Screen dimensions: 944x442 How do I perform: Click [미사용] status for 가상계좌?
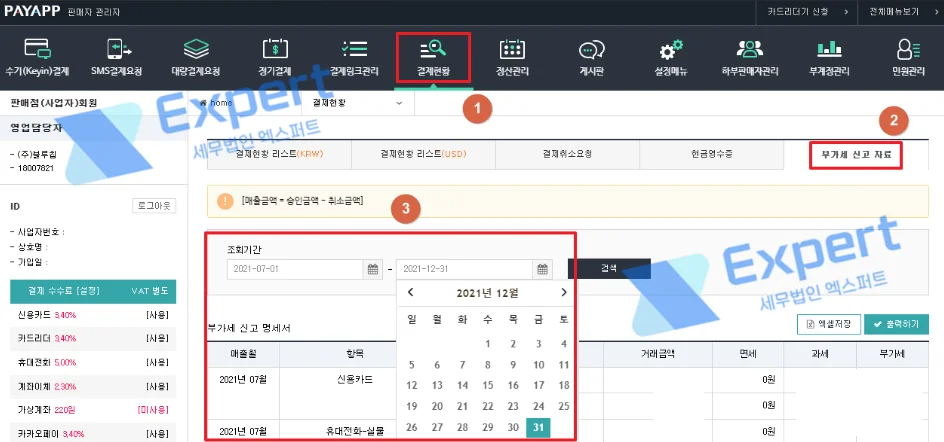154,410
